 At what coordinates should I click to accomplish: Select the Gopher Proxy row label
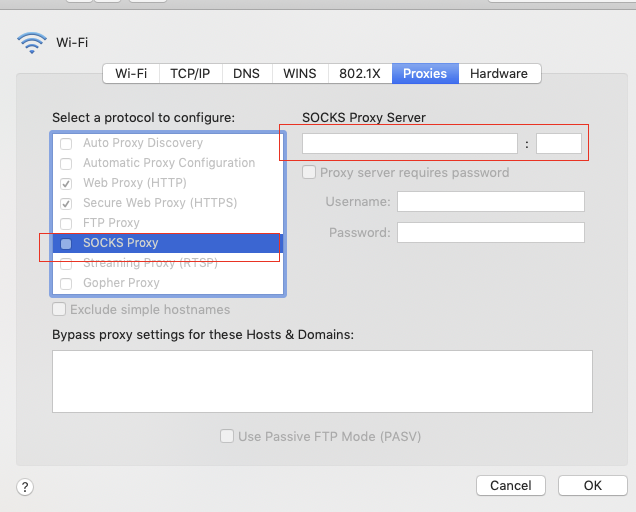coord(121,283)
